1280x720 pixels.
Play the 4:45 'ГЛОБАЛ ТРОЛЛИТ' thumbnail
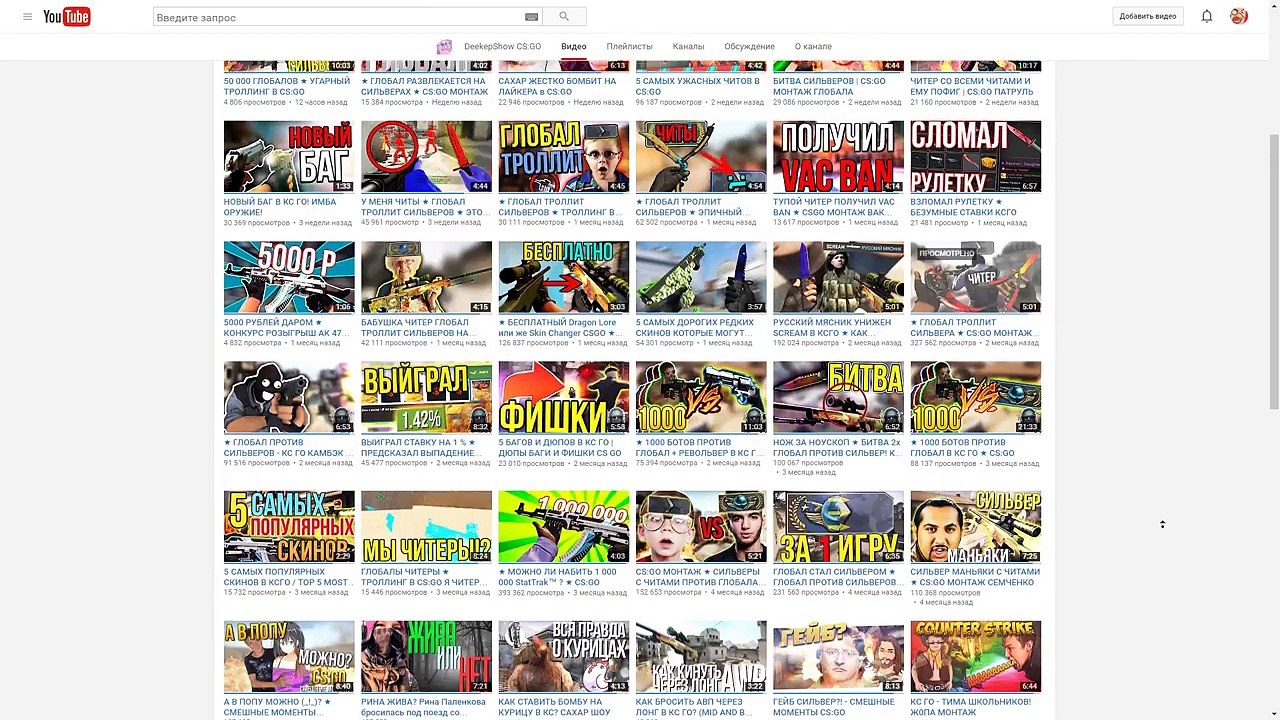(x=564, y=157)
